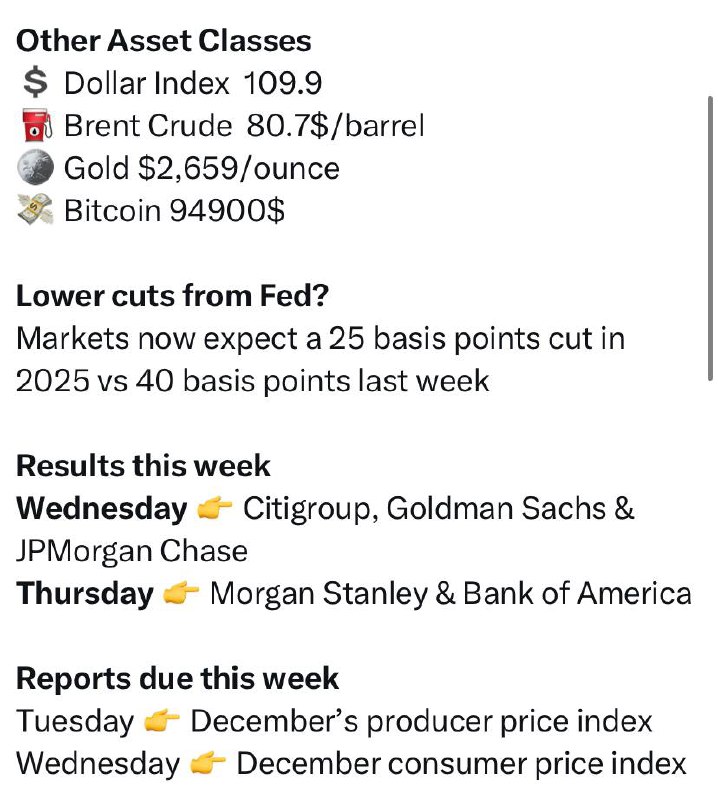Click the Gold $2,659/ounce text

click(202, 168)
